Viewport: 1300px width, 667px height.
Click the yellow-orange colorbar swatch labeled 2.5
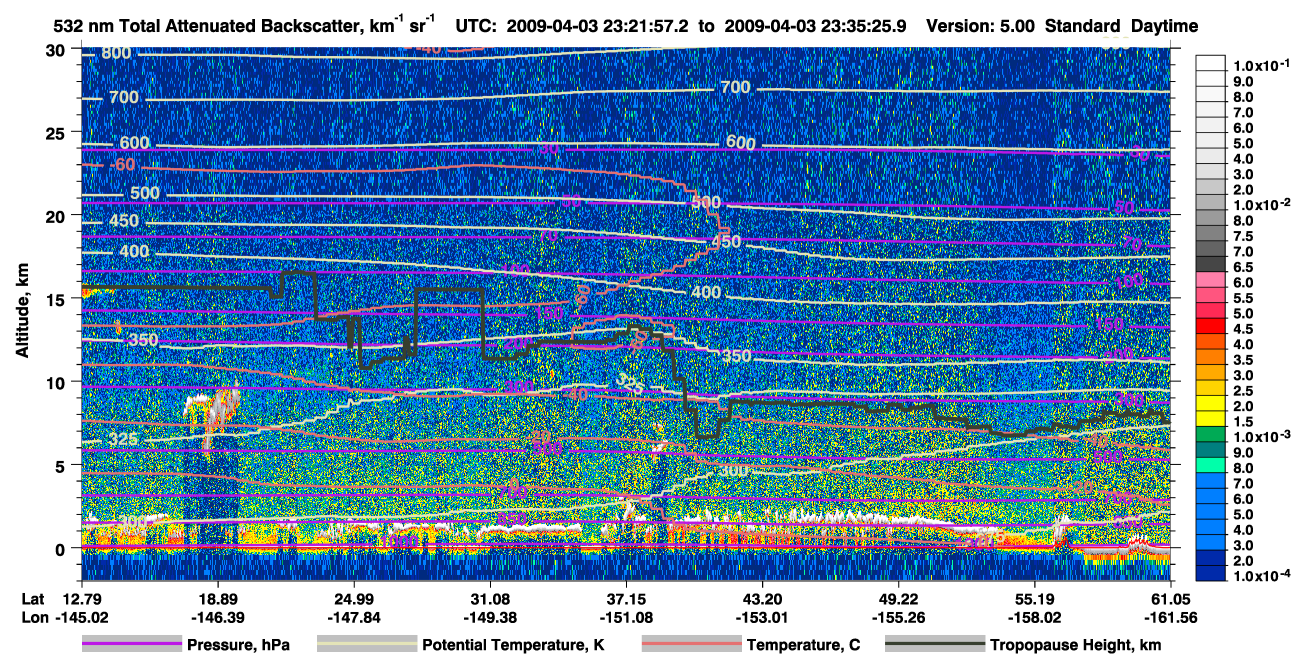pos(1211,388)
